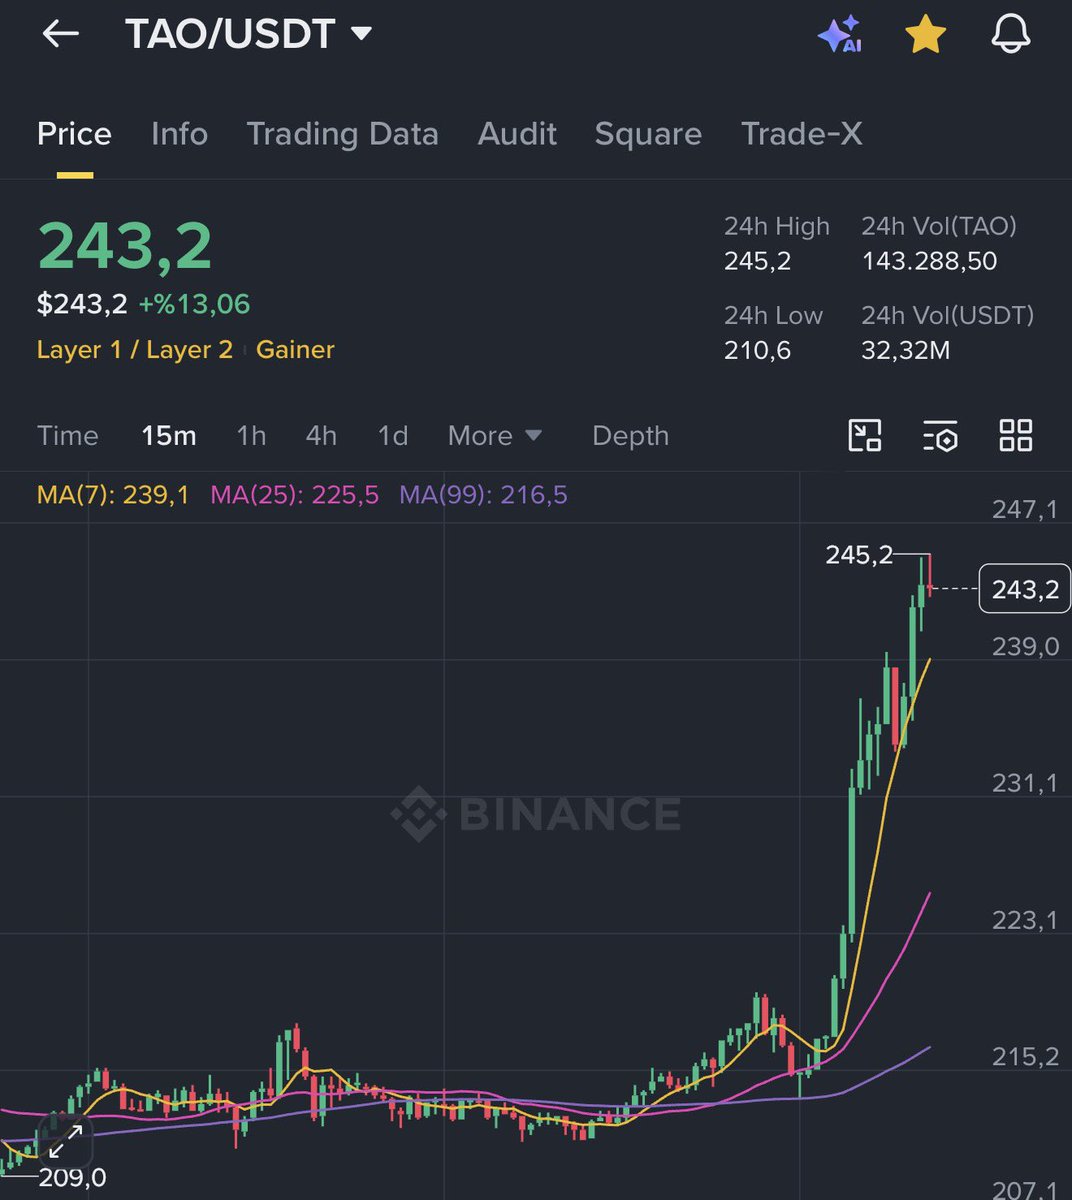Open the TAO/USDT pair selector dropdown

(x=248, y=34)
